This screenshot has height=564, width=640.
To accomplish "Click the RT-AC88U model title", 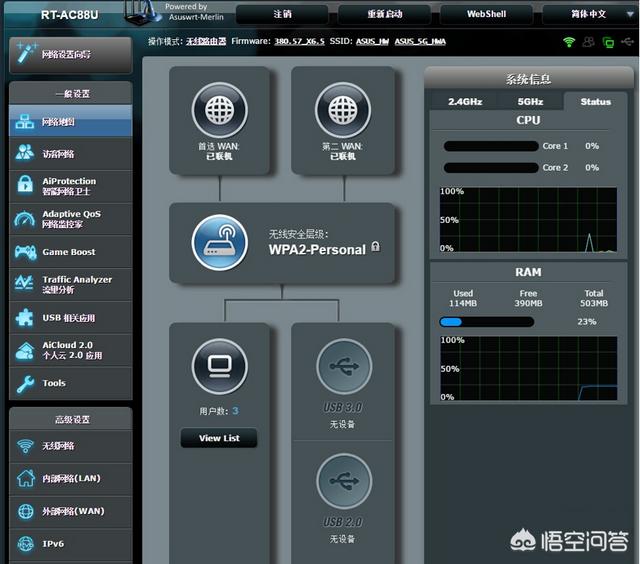I will pyautogui.click(x=69, y=15).
